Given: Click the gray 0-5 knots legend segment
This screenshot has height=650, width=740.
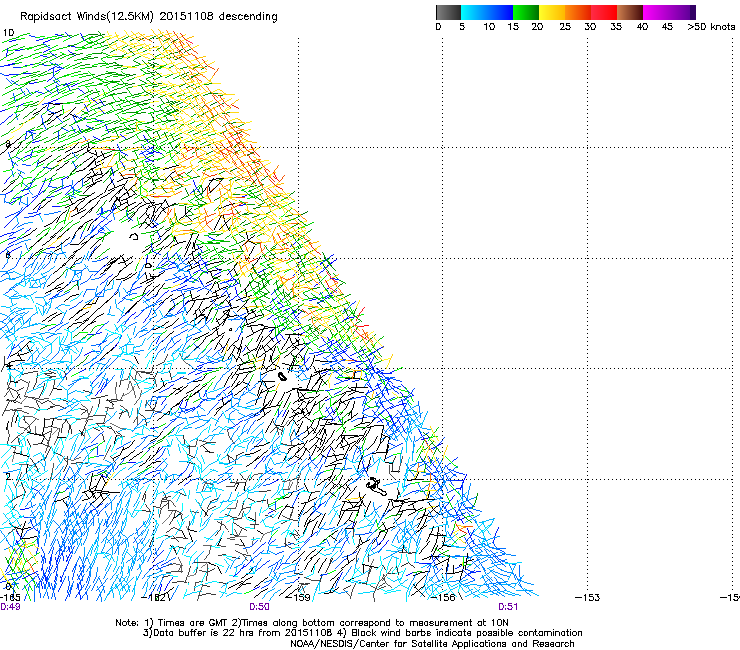Looking at the screenshot, I should pos(448,12).
